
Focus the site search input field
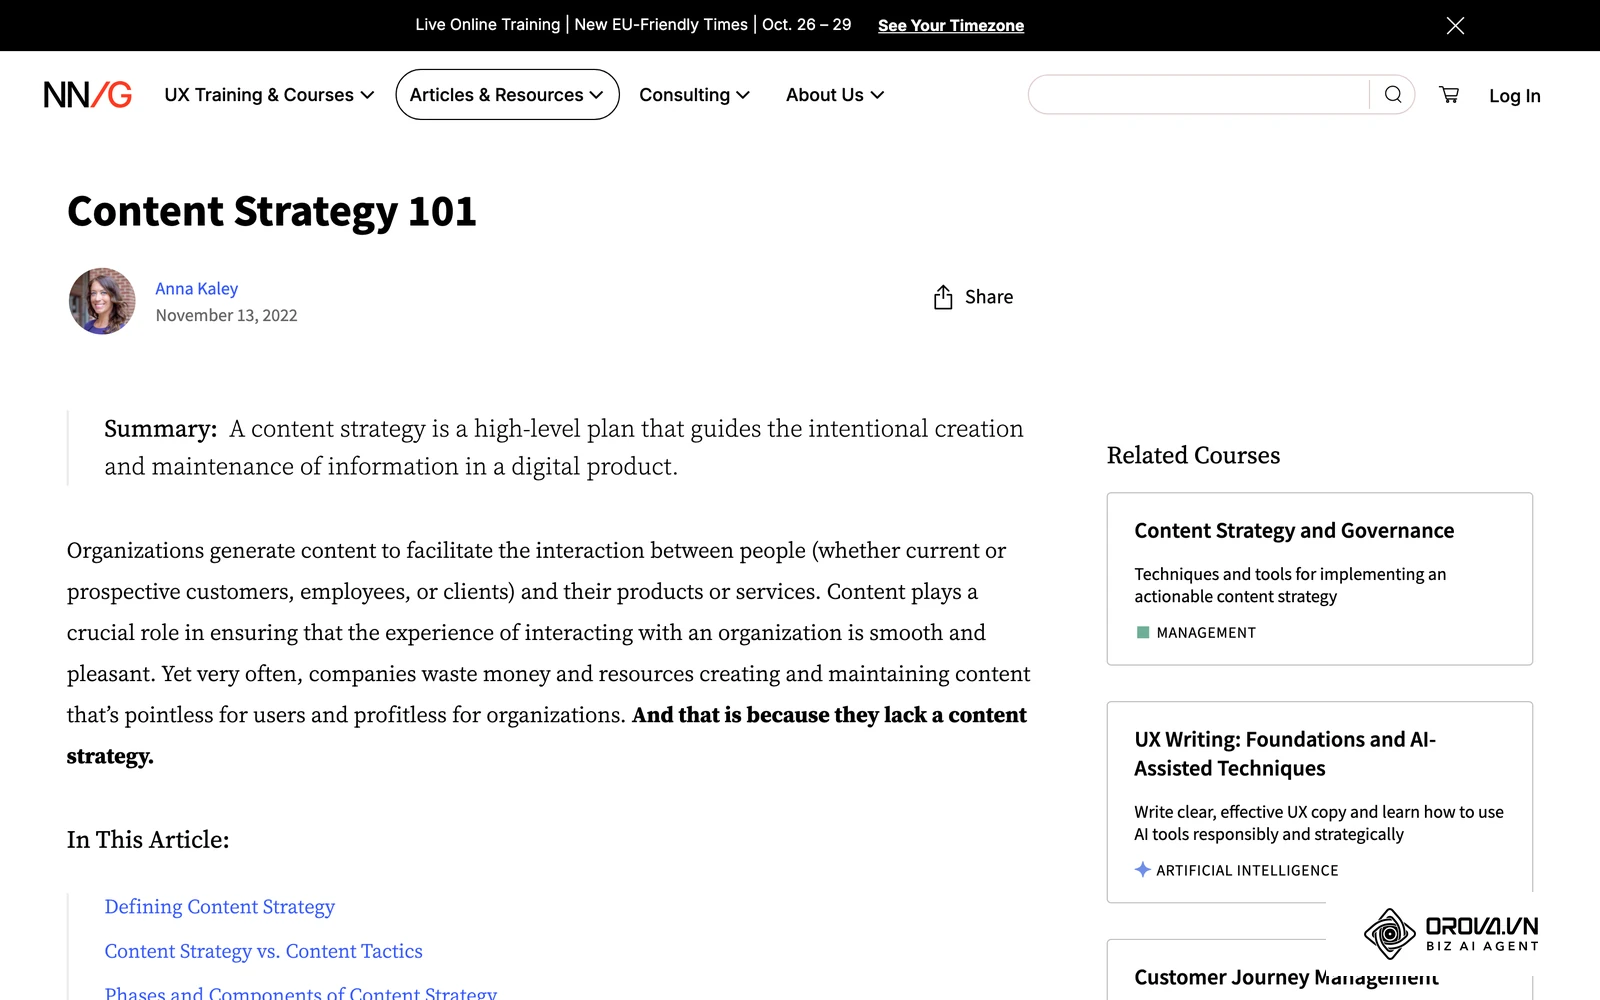click(x=1199, y=95)
